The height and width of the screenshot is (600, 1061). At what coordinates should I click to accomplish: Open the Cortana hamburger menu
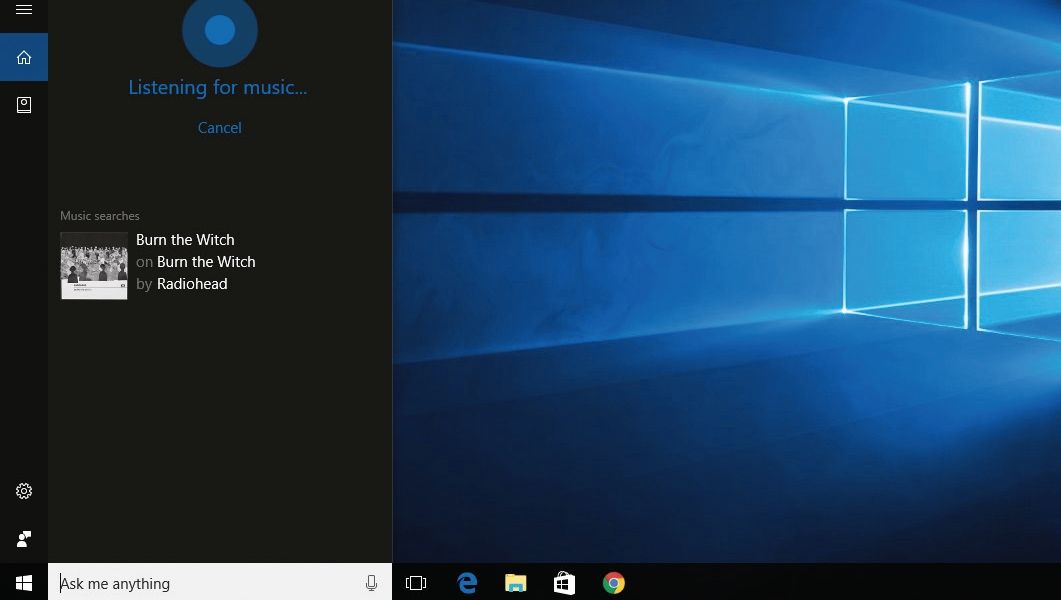(23, 10)
